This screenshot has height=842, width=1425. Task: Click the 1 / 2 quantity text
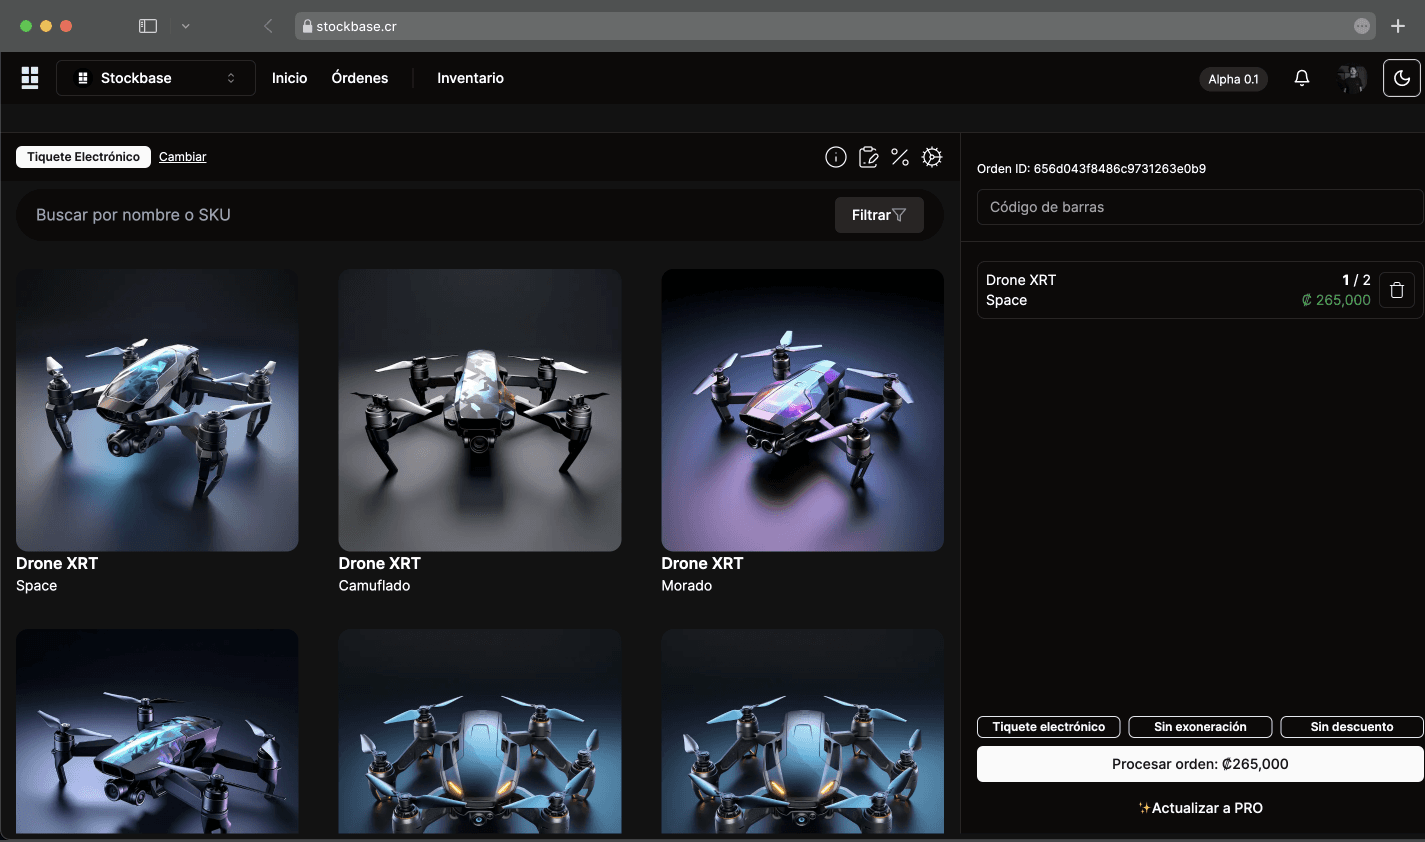click(1356, 280)
